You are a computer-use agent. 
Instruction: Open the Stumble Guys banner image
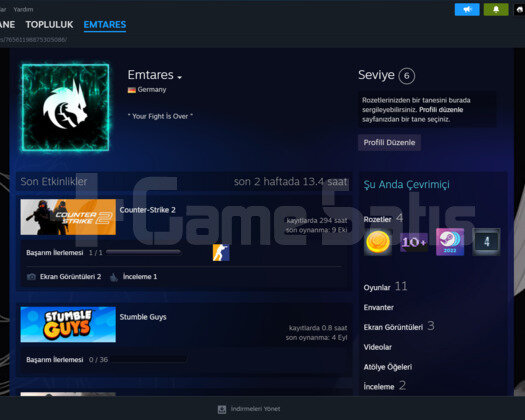[x=68, y=325]
